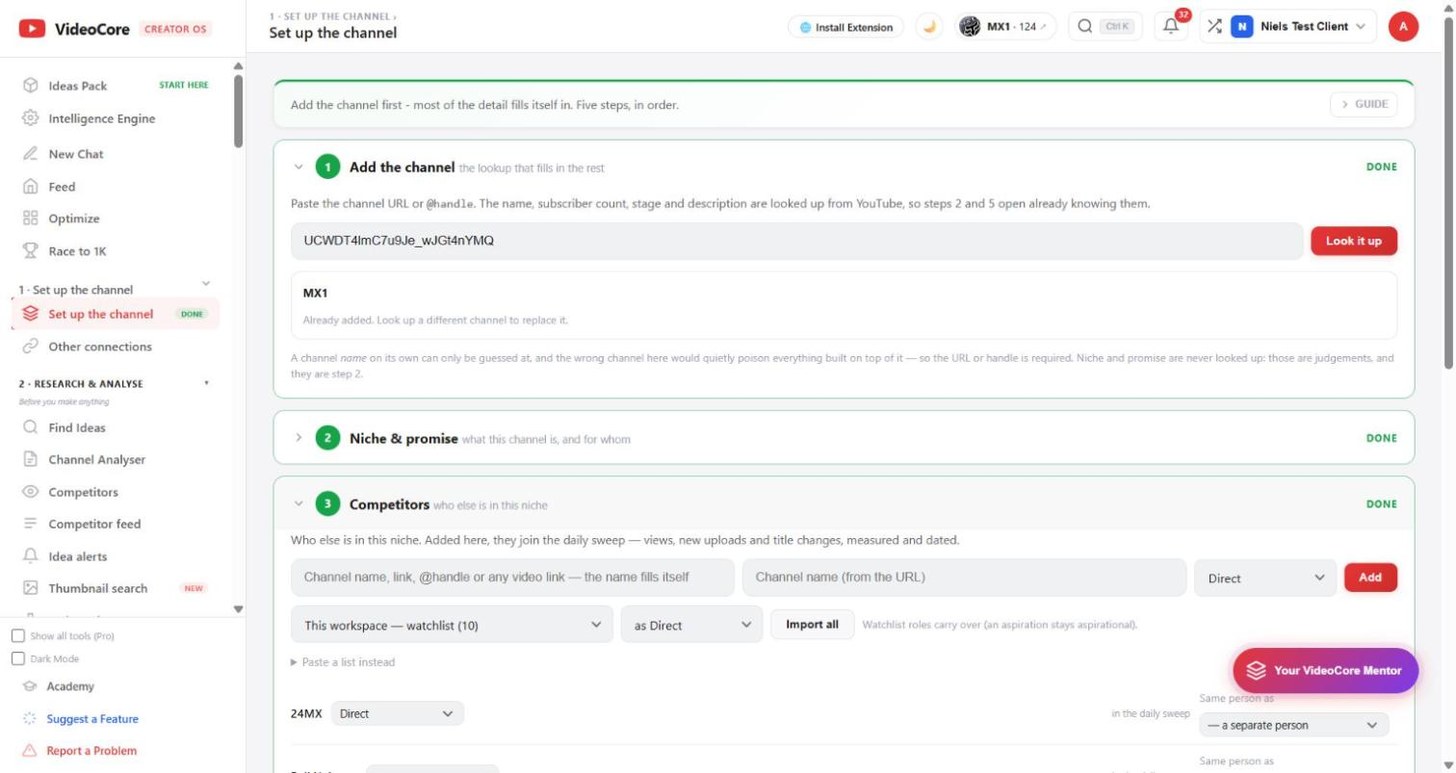Open the 24MX row Direct dropdown

click(397, 714)
